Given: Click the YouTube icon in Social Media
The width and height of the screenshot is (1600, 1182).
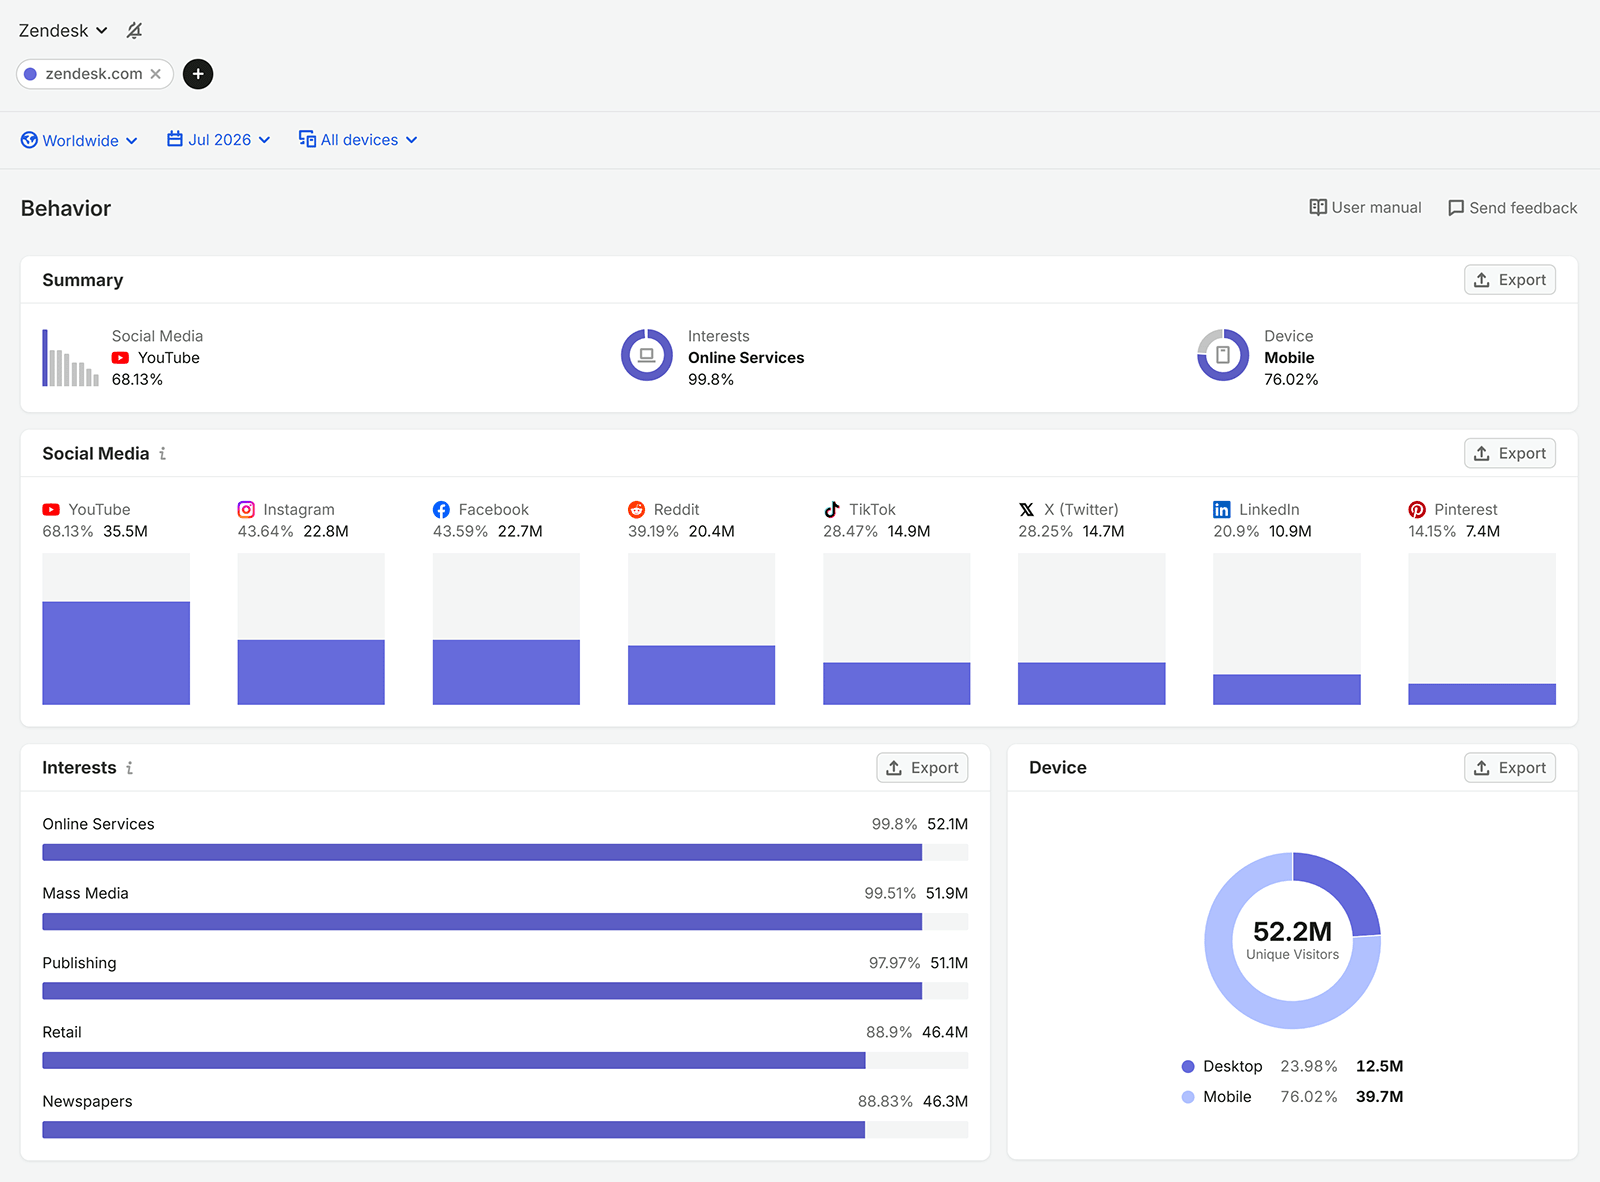Looking at the screenshot, I should (x=51, y=510).
